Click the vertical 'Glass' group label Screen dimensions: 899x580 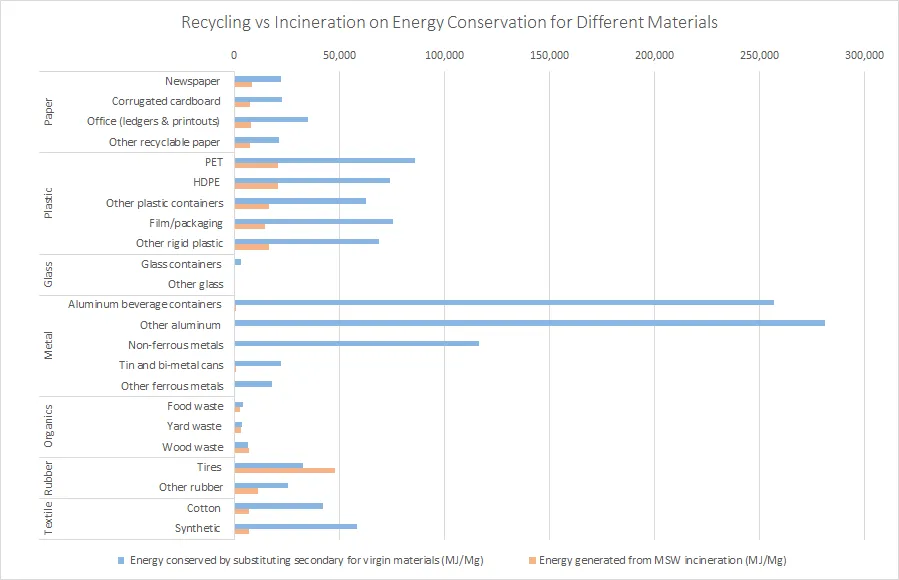pyautogui.click(x=49, y=275)
